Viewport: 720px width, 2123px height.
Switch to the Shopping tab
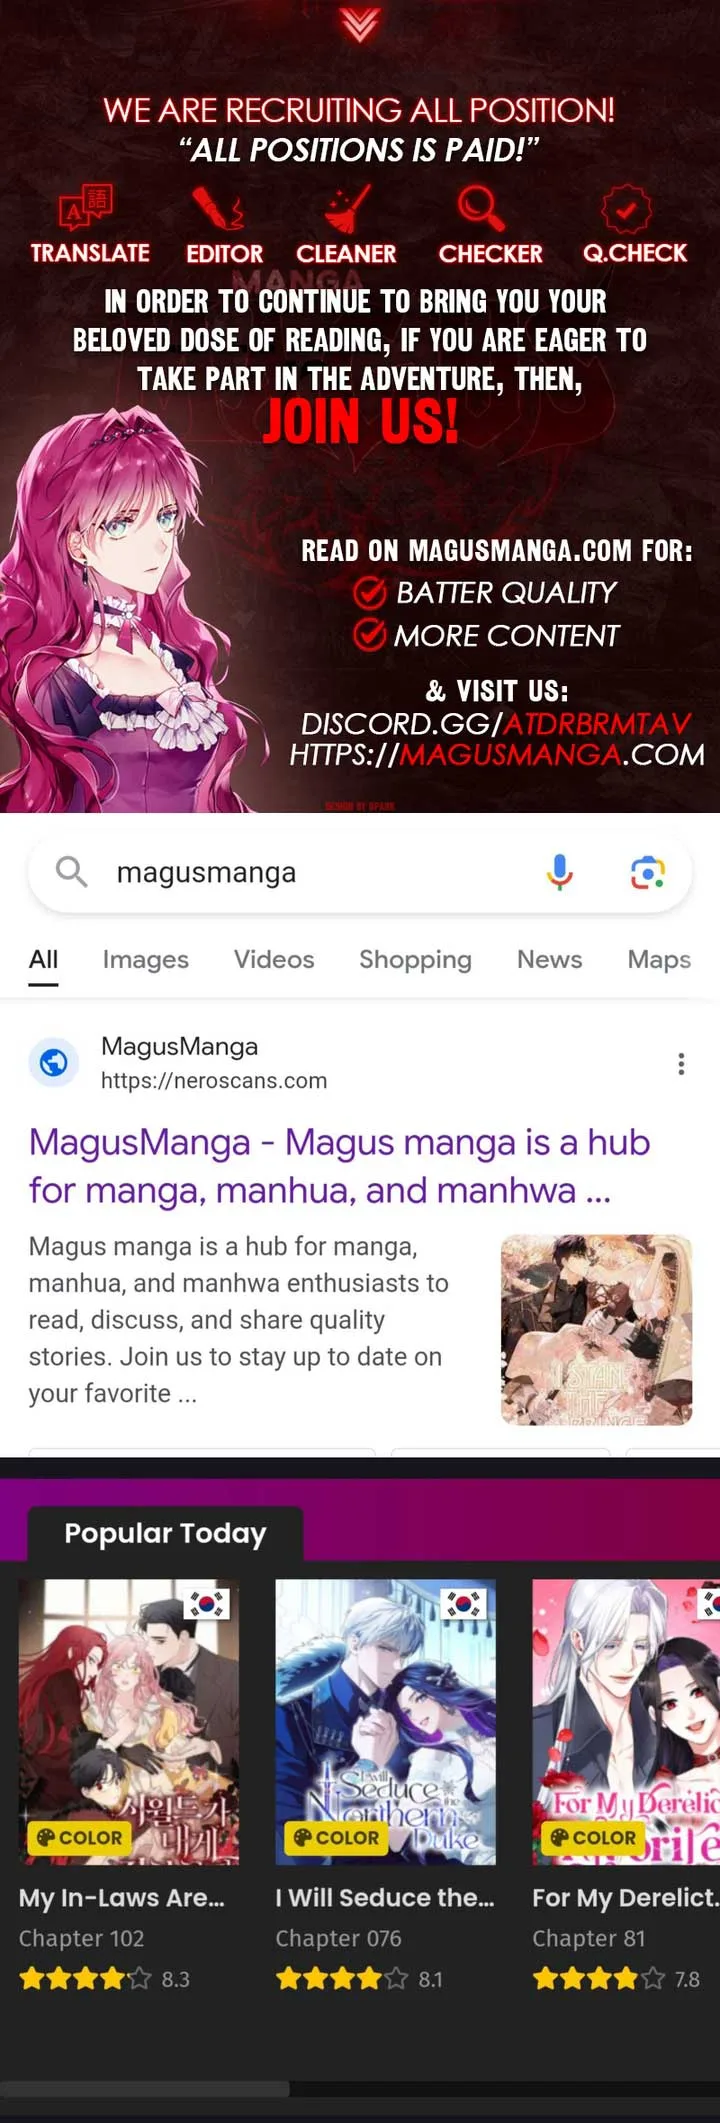pyautogui.click(x=415, y=959)
